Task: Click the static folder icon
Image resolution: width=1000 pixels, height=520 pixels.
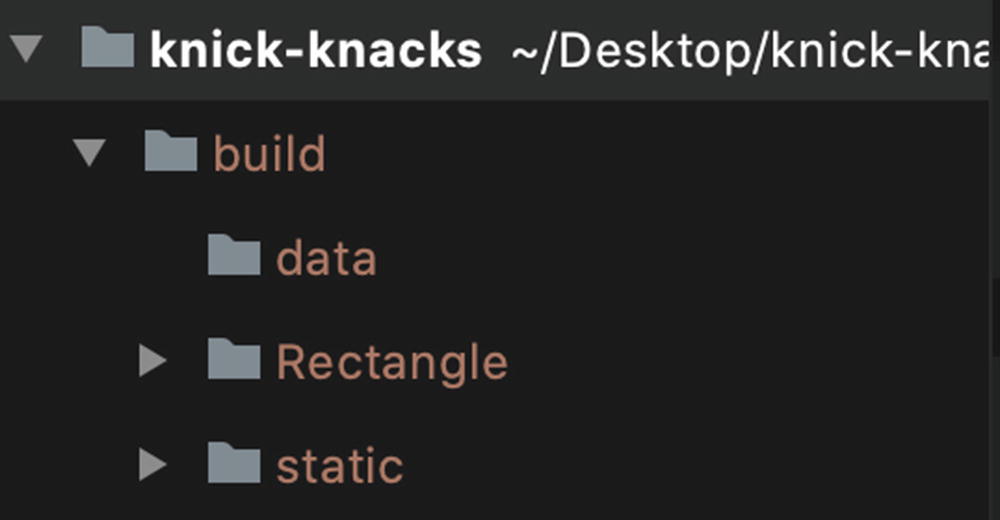Action: (x=234, y=465)
